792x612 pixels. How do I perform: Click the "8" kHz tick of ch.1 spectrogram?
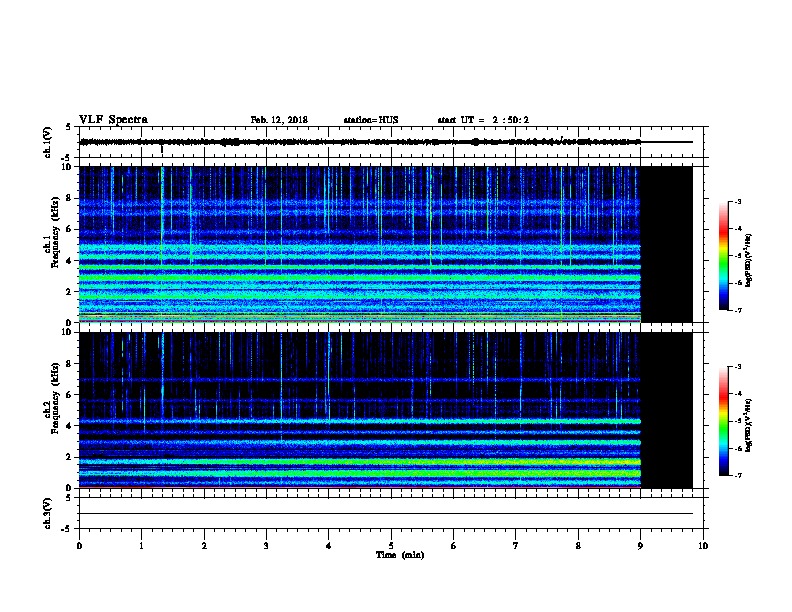point(69,198)
